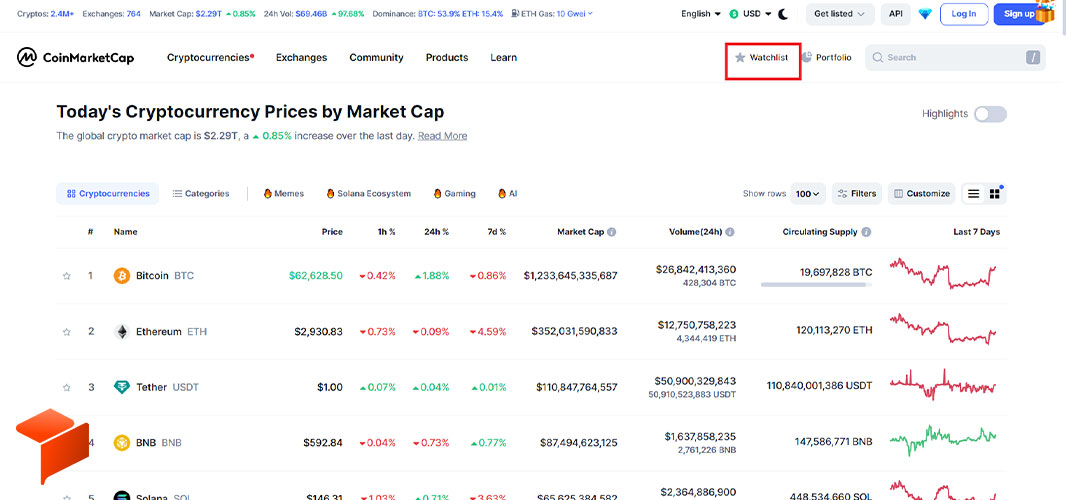
Task: Toggle the Highlights switch
Action: 991,114
